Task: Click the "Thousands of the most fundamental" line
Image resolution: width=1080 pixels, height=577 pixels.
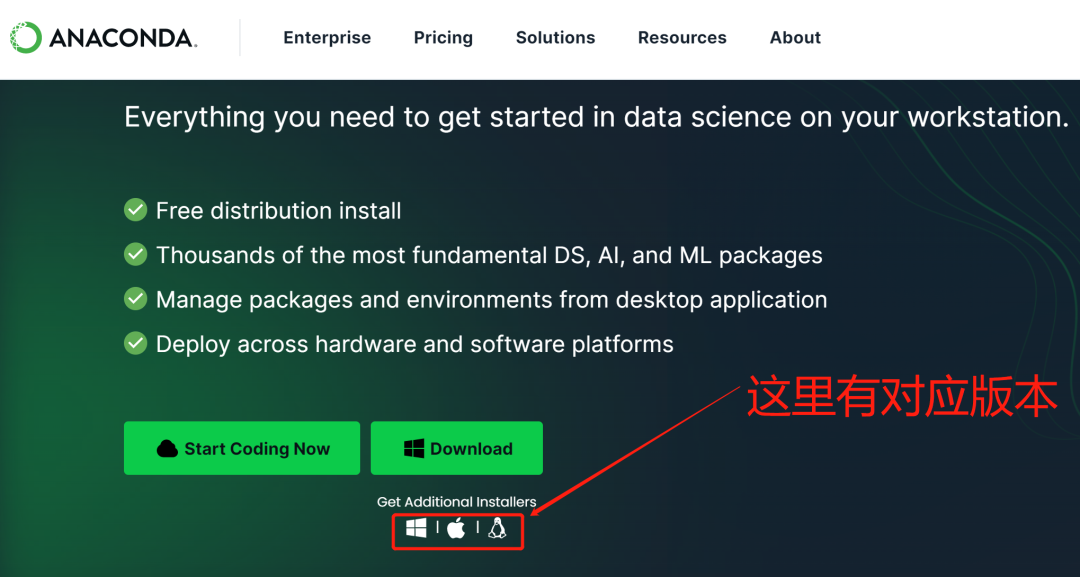Action: coord(489,255)
